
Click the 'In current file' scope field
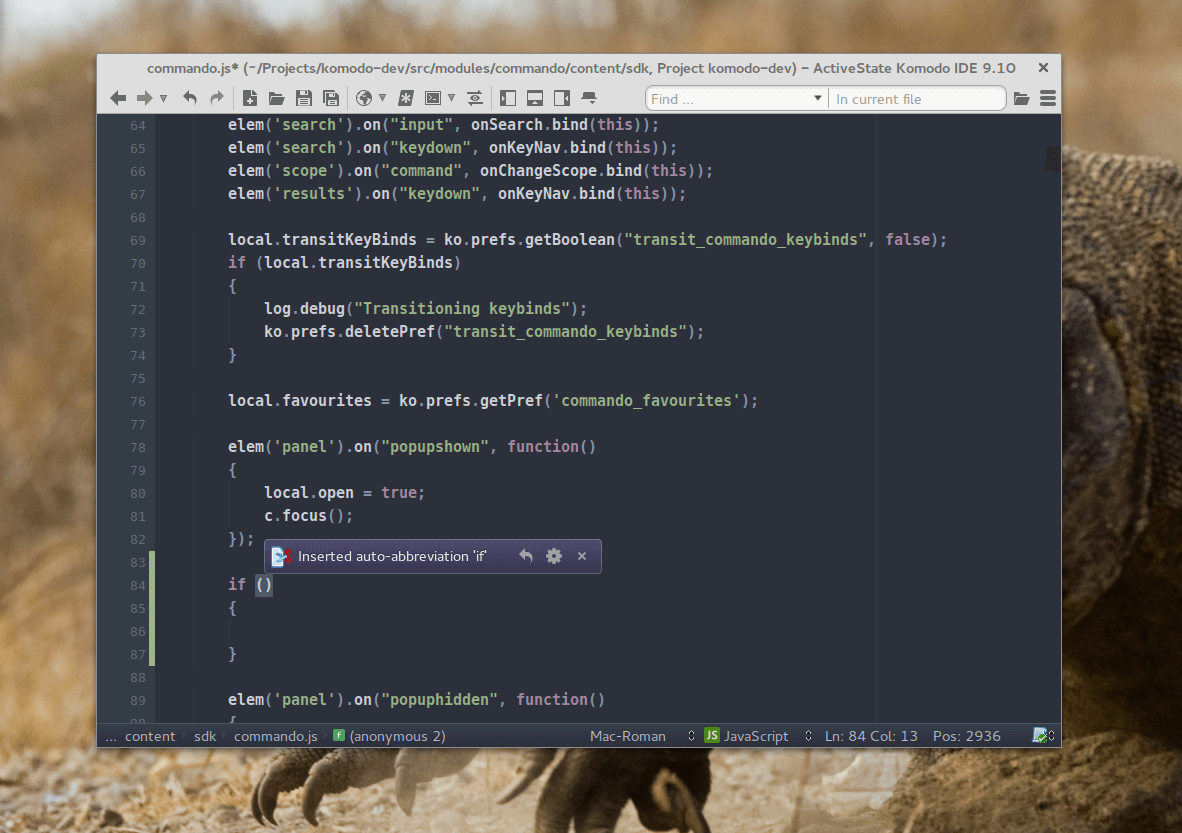coord(917,99)
